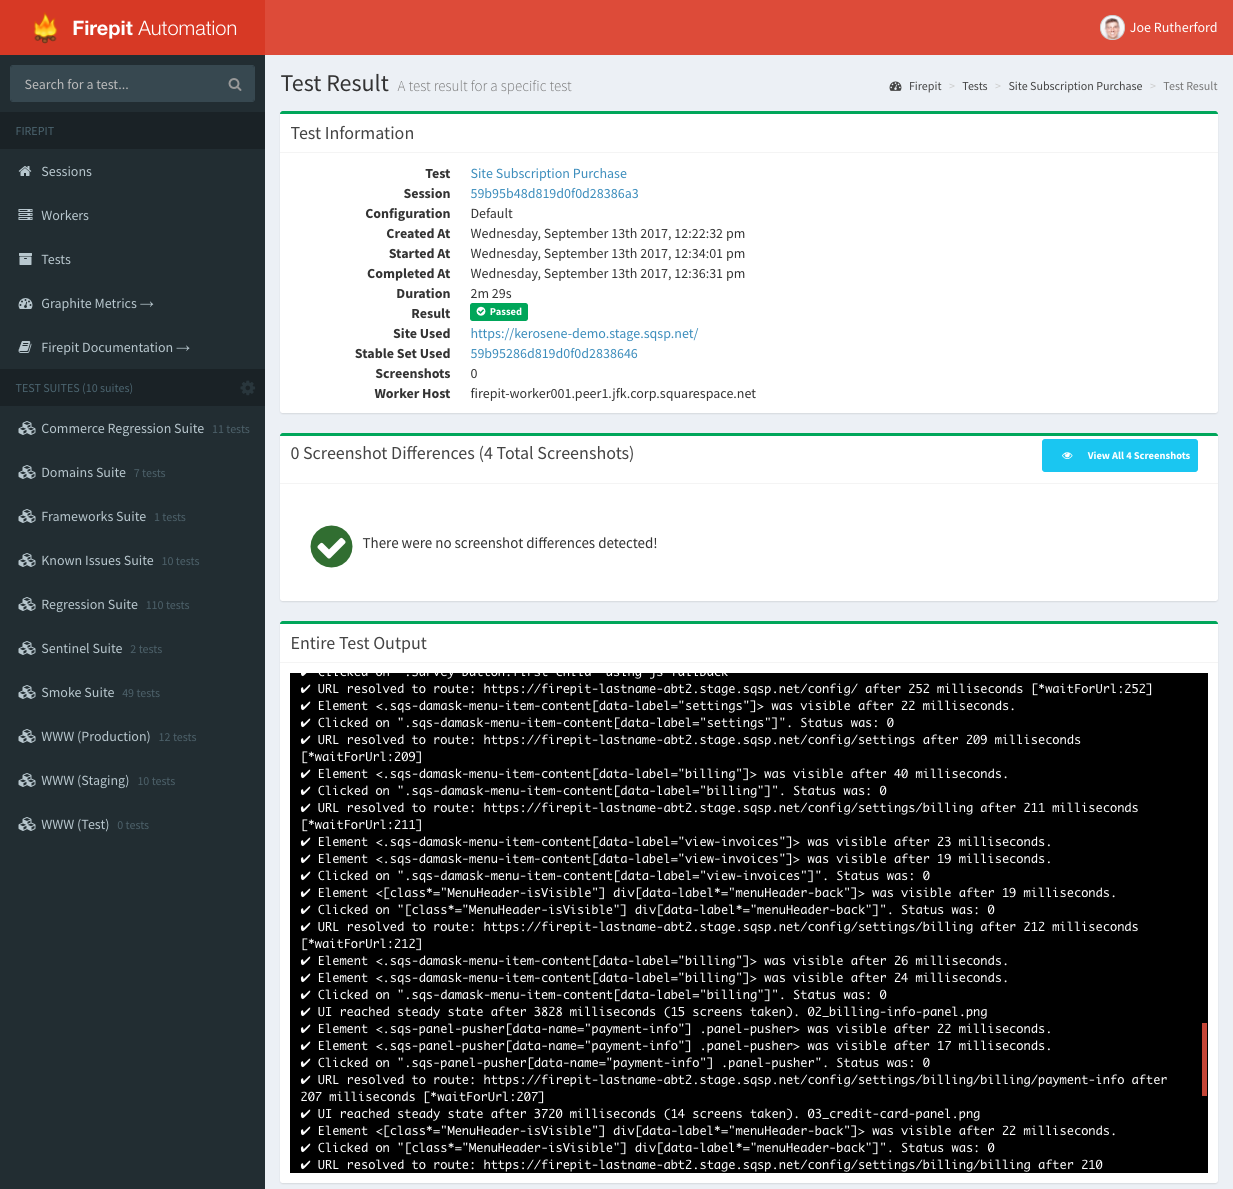
Task: Open test suites settings gear
Action: coord(248,388)
